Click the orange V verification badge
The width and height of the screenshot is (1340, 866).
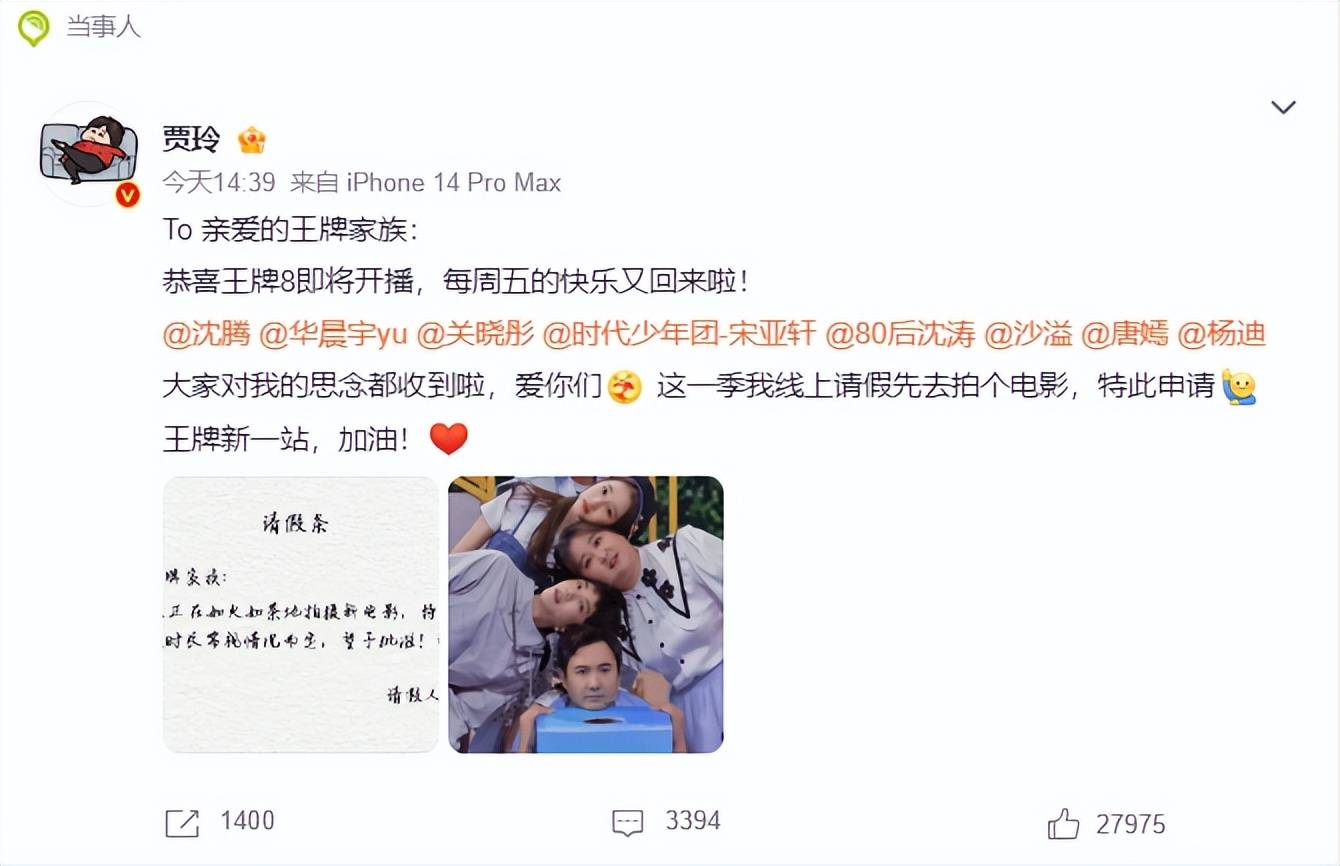127,195
